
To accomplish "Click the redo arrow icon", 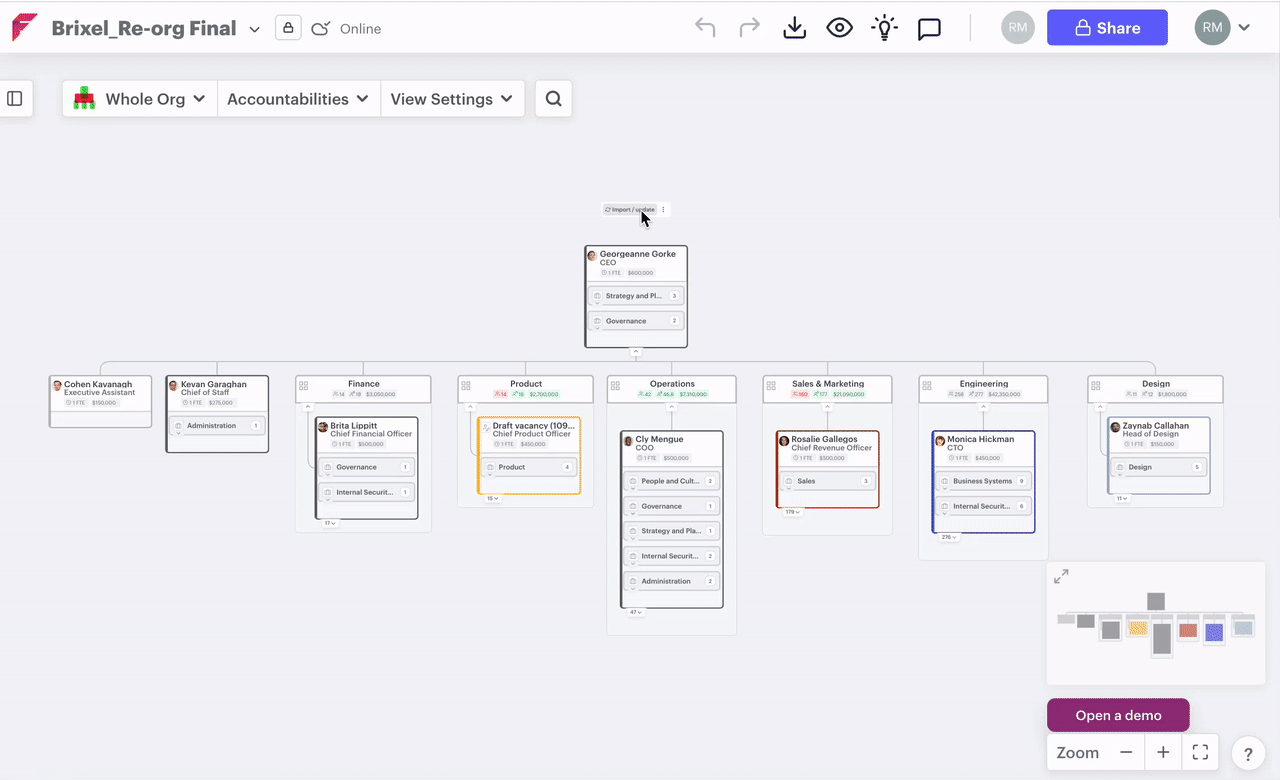I will tap(749, 28).
